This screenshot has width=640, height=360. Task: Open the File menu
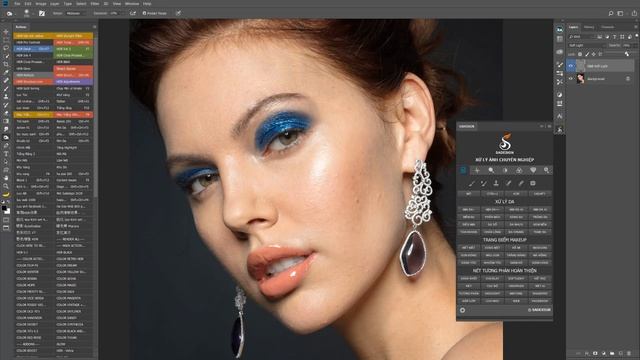point(17,4)
